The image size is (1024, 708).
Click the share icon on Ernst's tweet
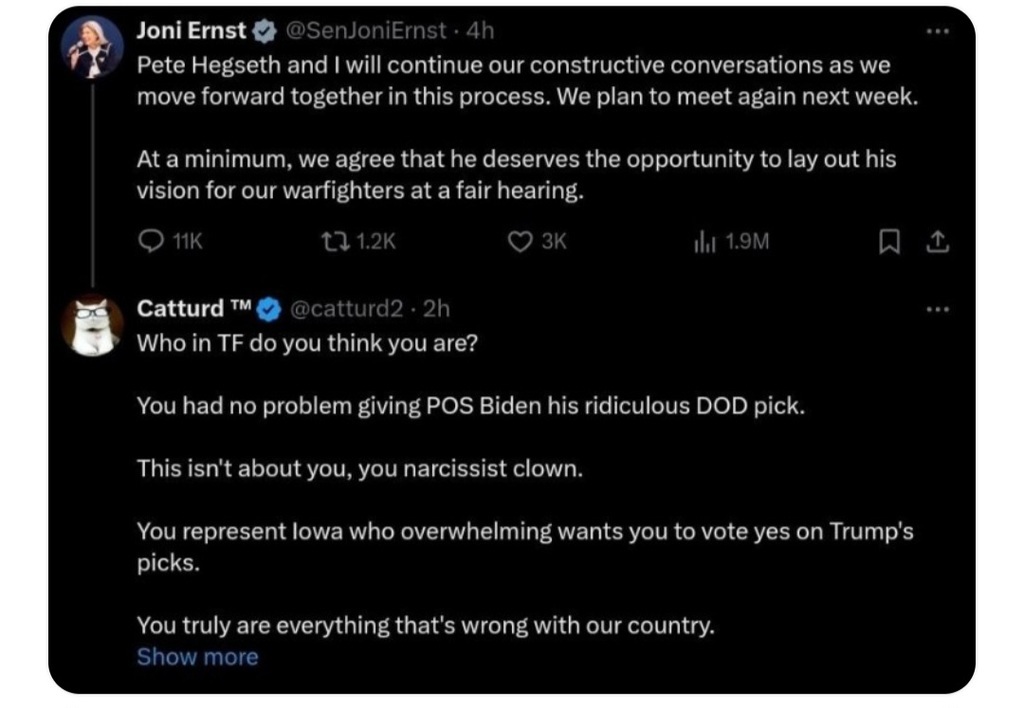coord(938,241)
